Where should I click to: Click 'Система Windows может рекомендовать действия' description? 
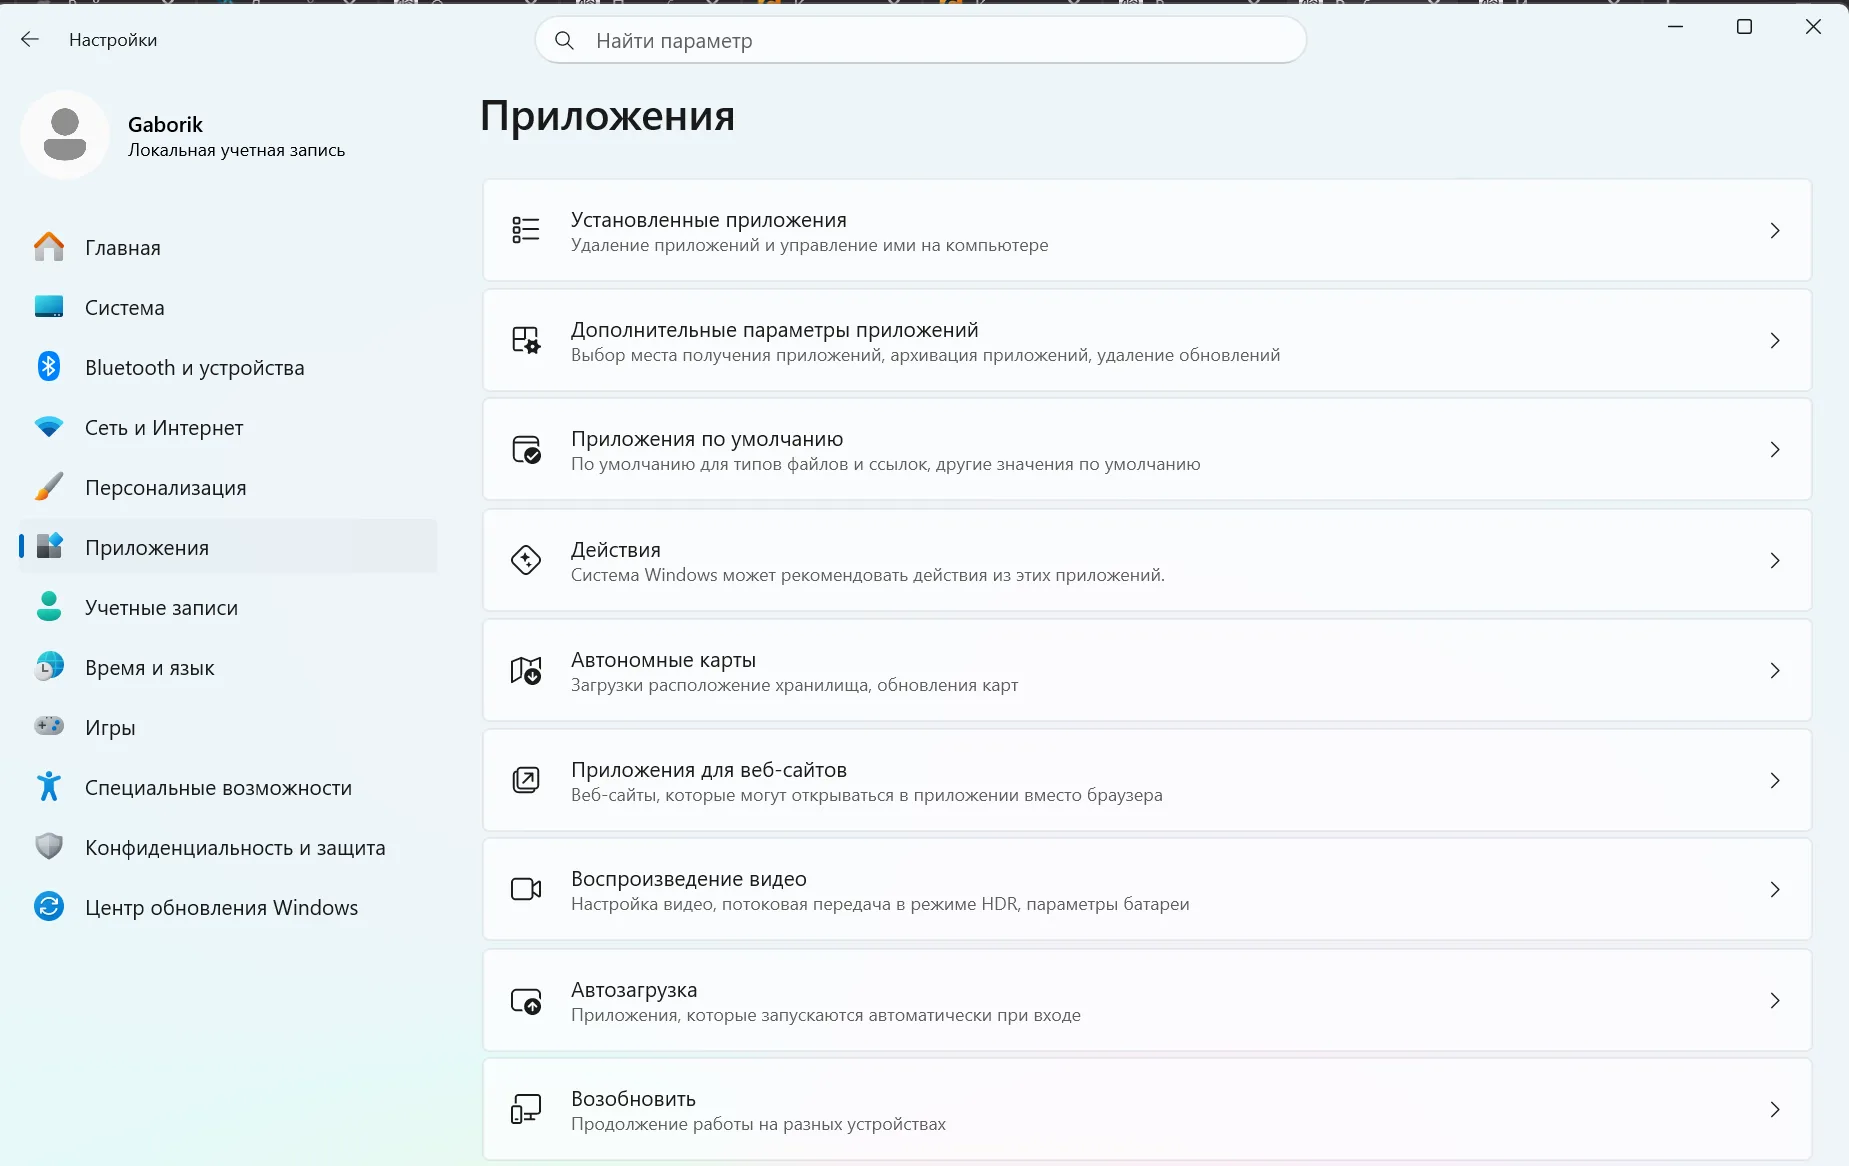(867, 575)
